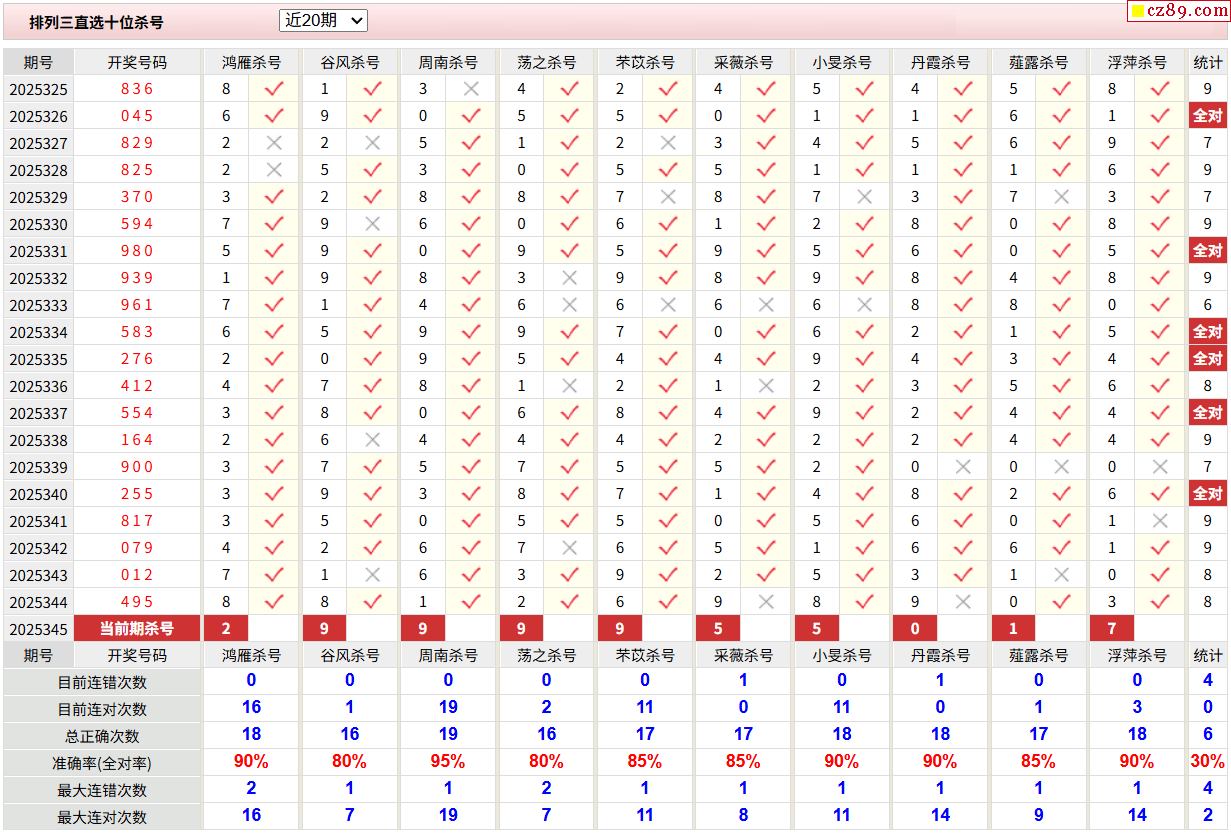Click the cz89.com site link

click(x=1187, y=11)
